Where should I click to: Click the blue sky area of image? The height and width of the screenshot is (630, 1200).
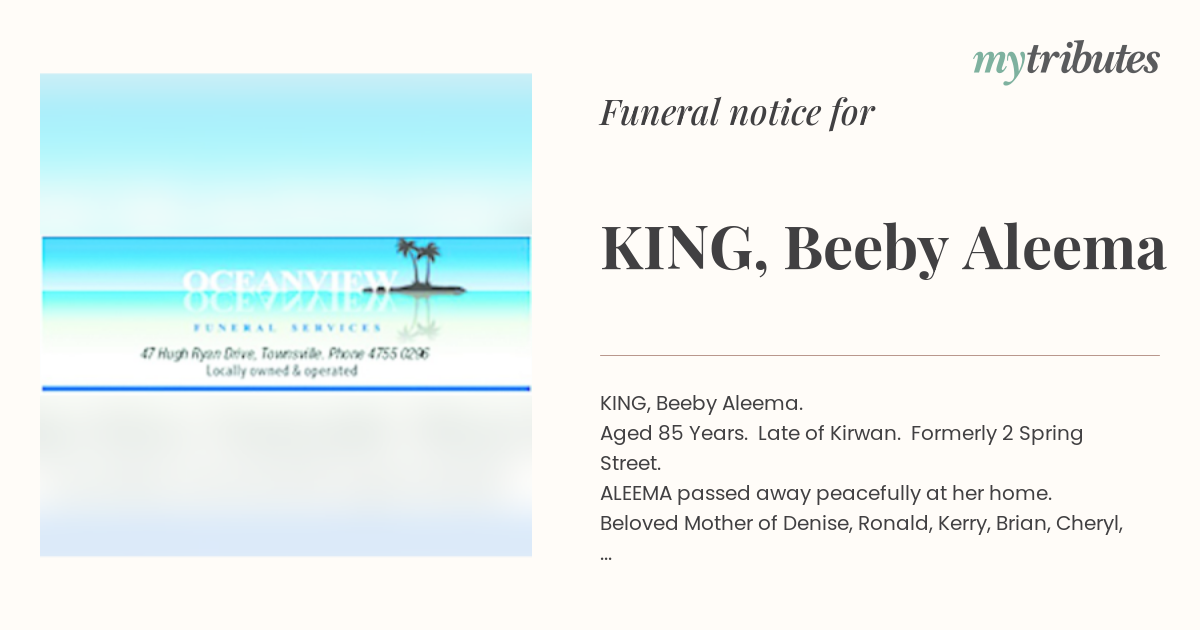coord(286,150)
